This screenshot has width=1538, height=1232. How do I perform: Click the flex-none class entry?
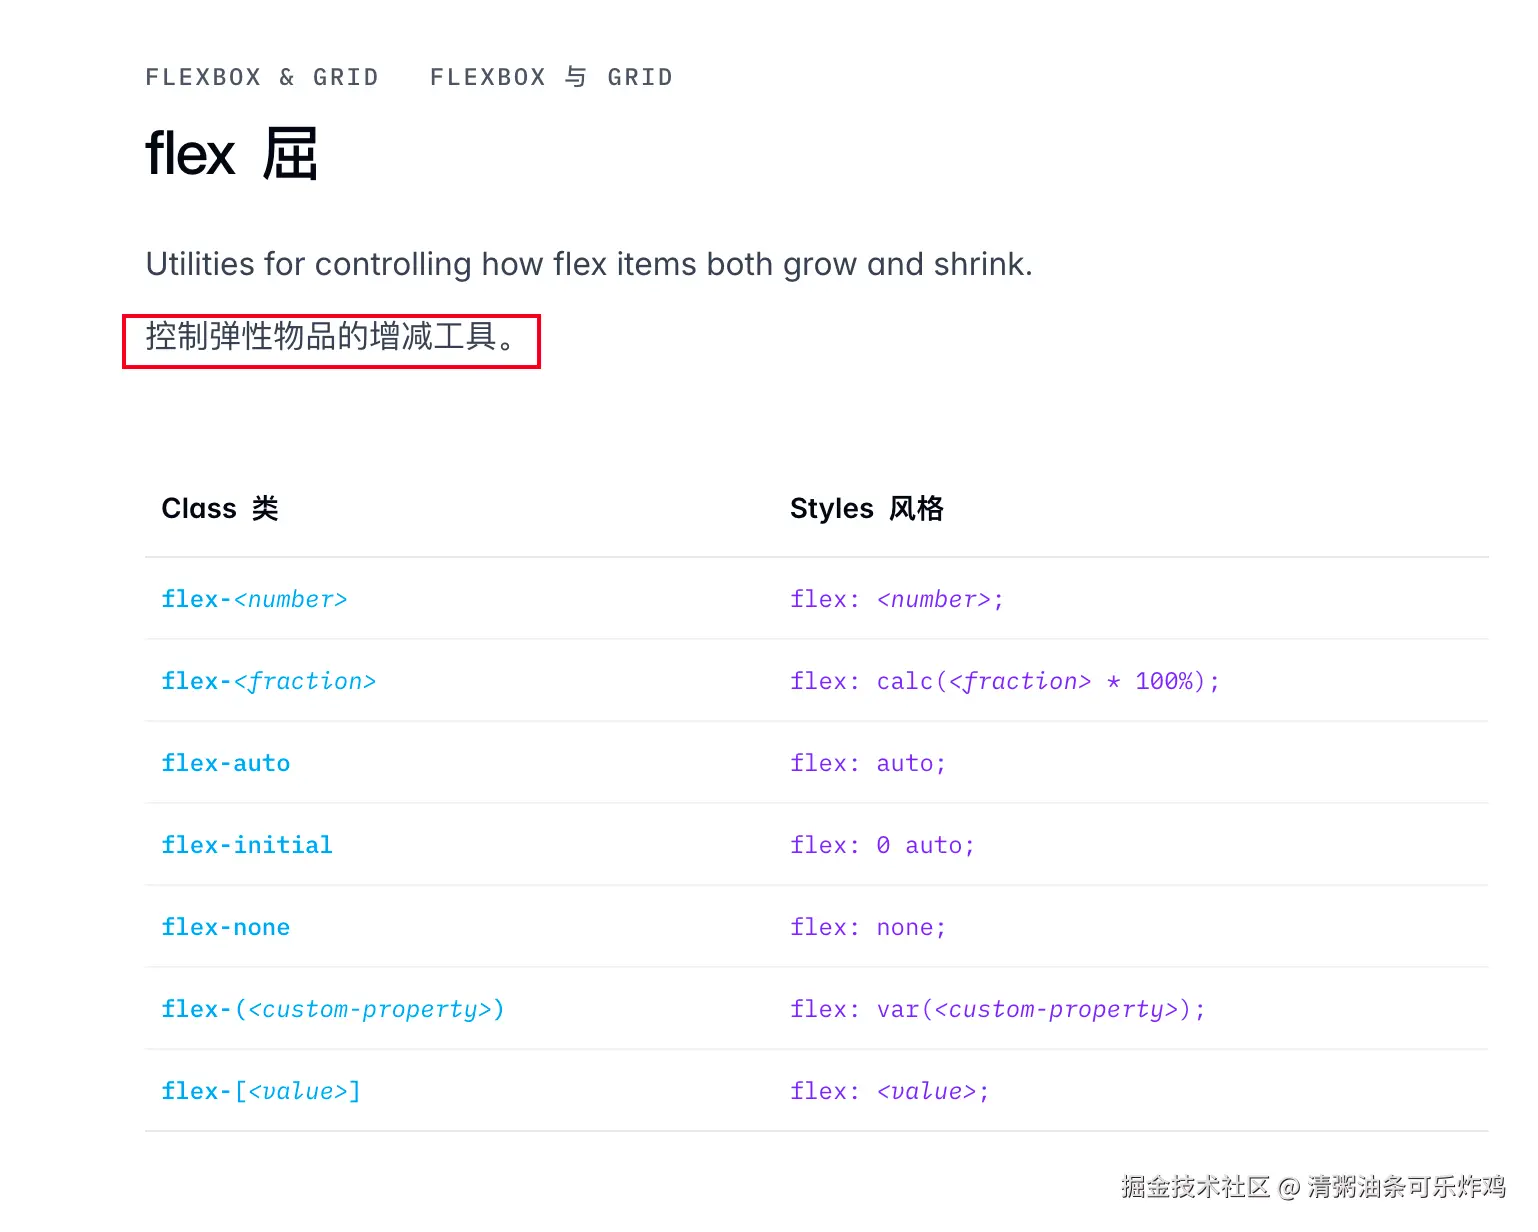click(x=226, y=927)
